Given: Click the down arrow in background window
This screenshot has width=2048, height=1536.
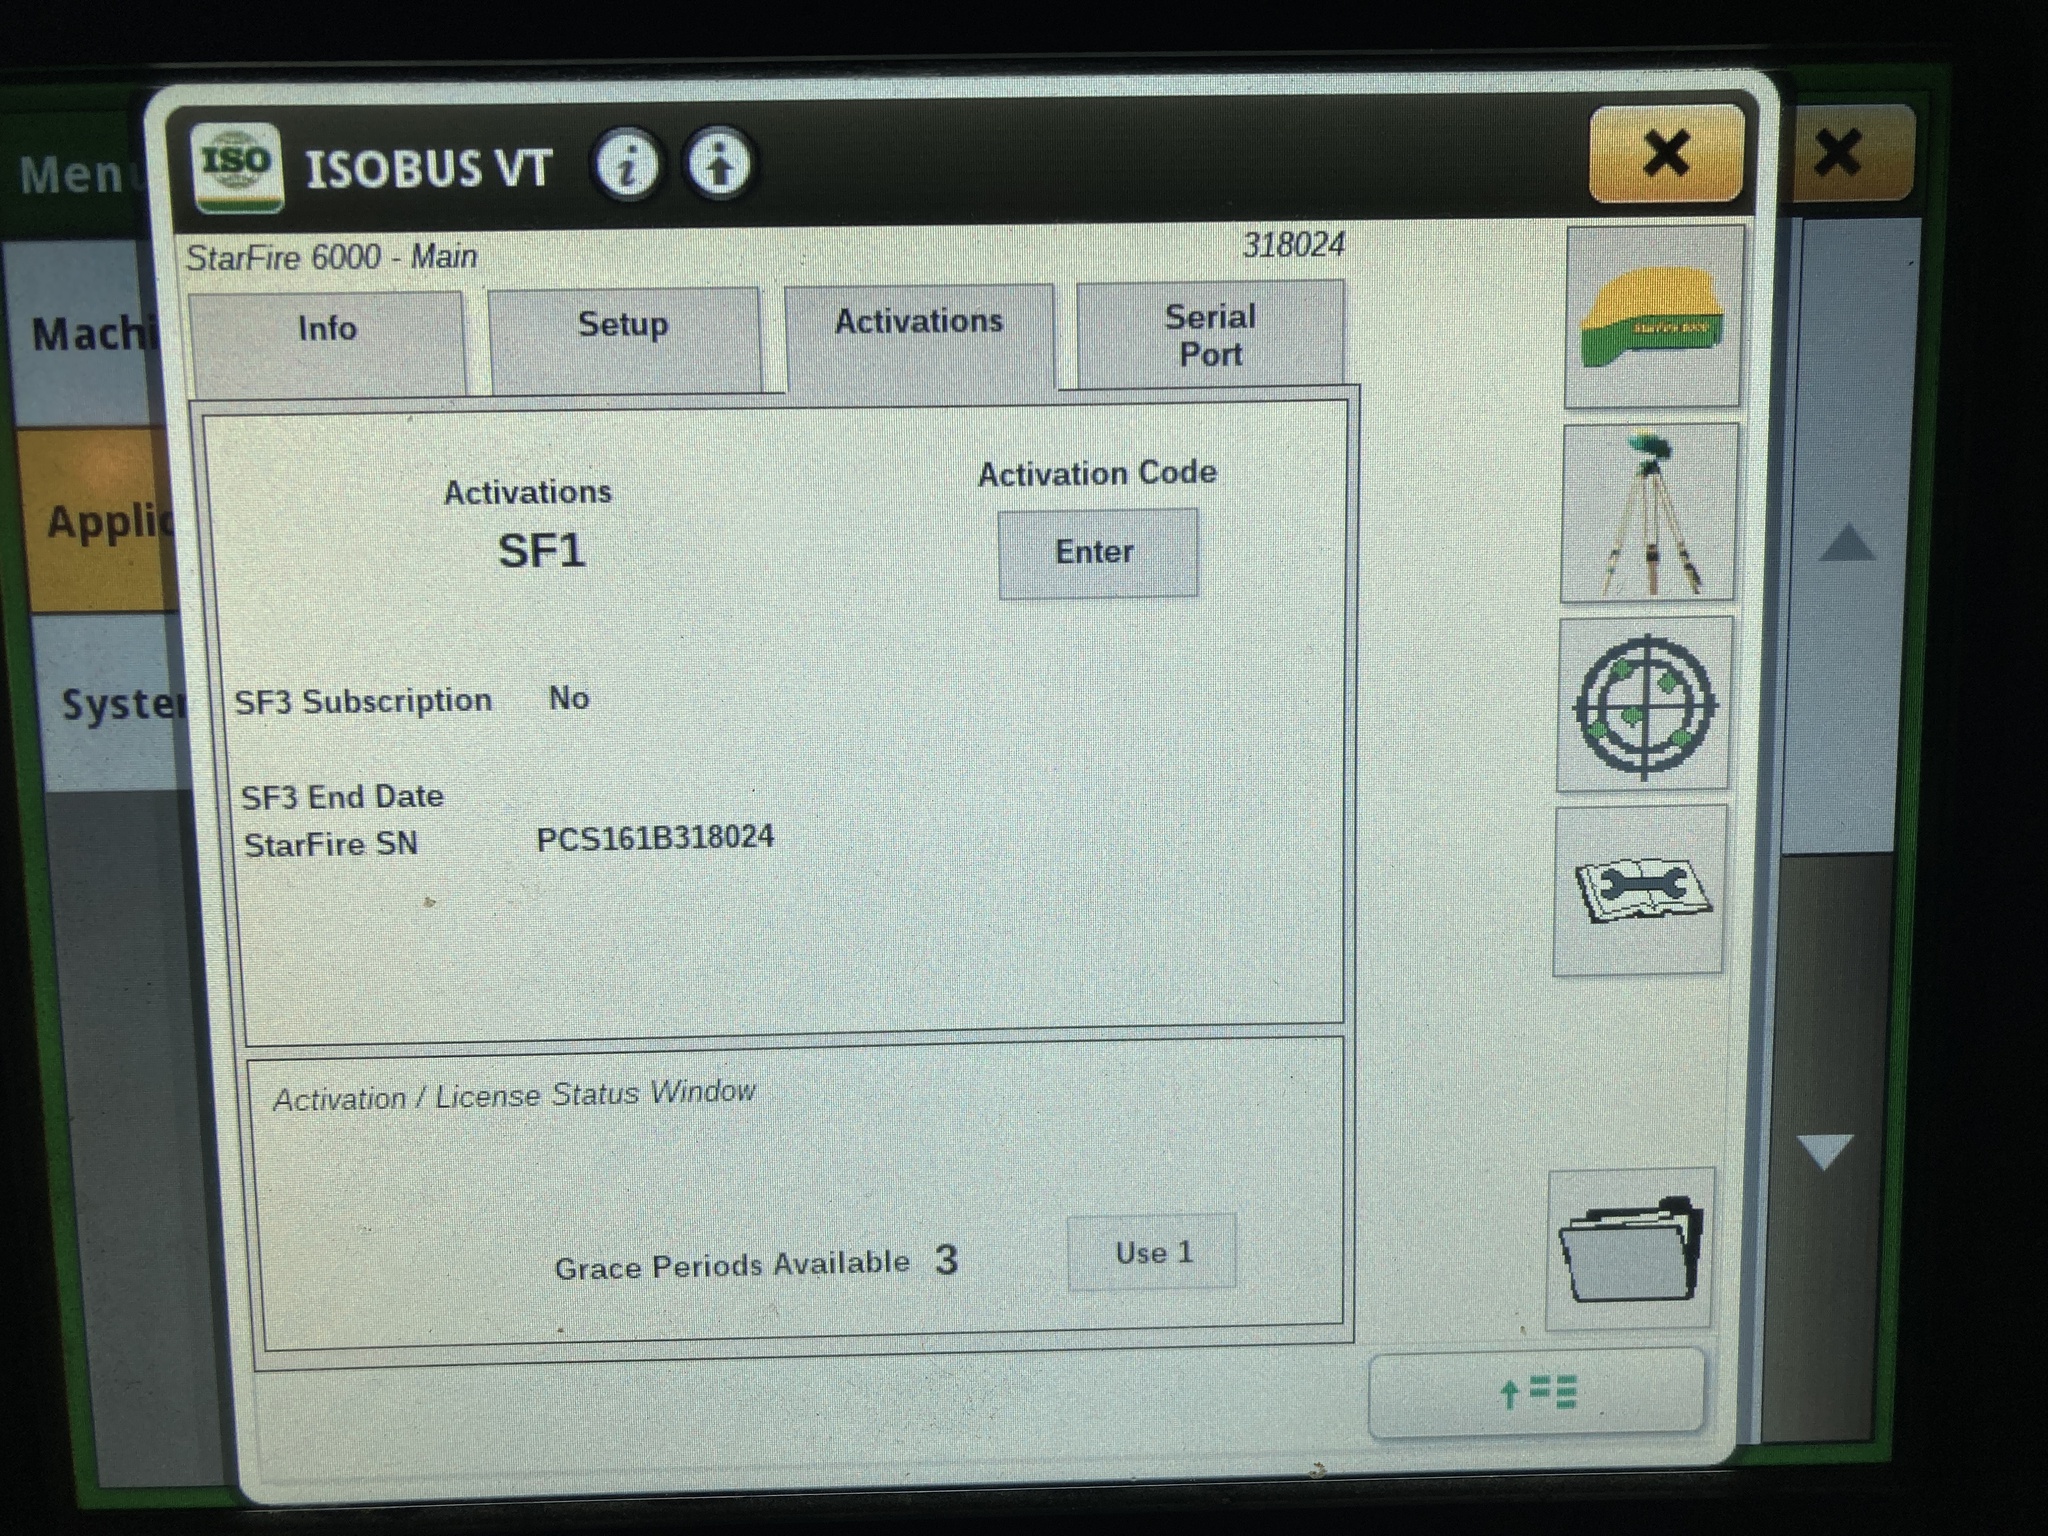Looking at the screenshot, I should pyautogui.click(x=1824, y=1152).
